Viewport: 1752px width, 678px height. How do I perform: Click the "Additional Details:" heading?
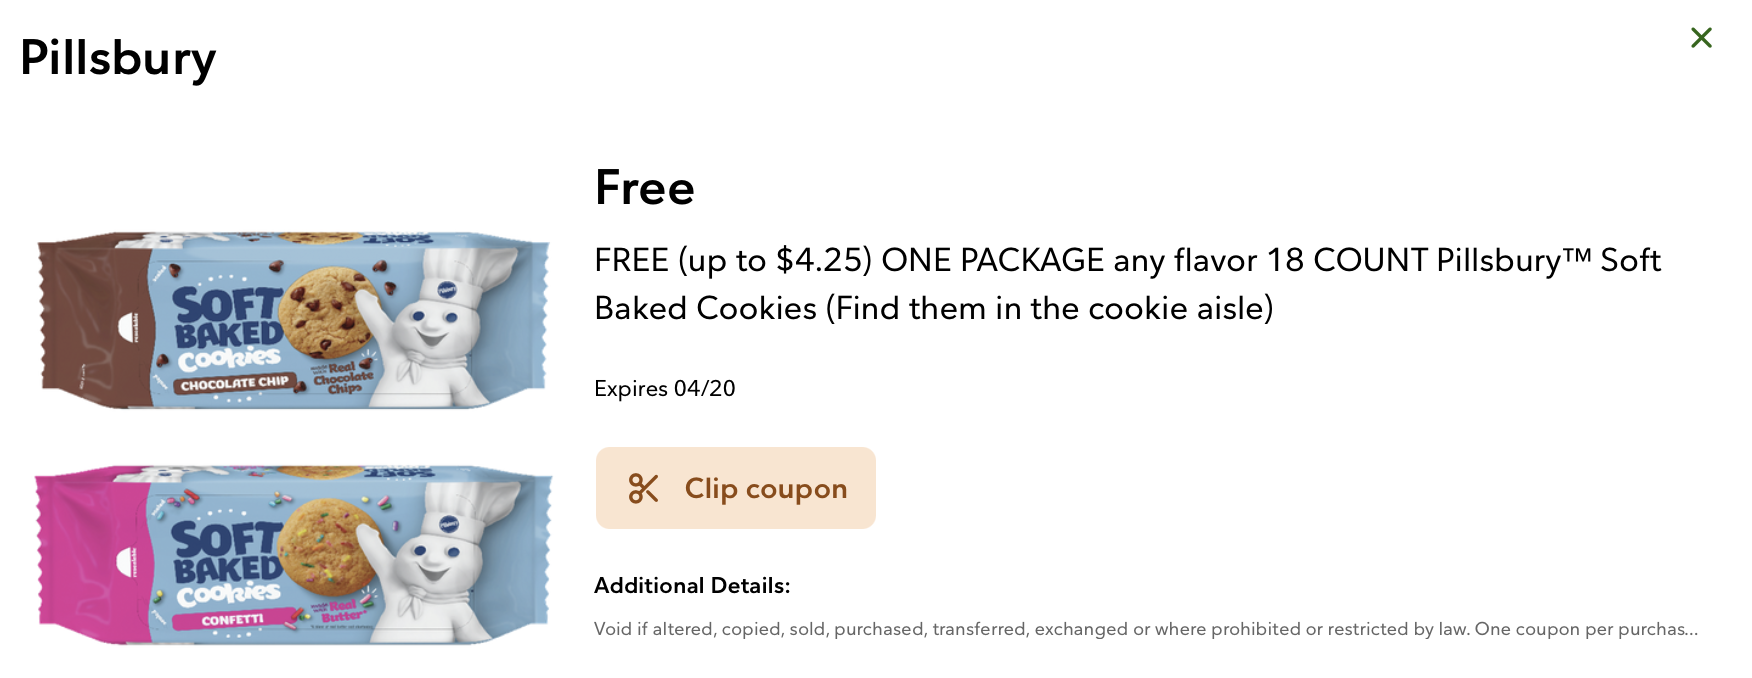(x=692, y=586)
